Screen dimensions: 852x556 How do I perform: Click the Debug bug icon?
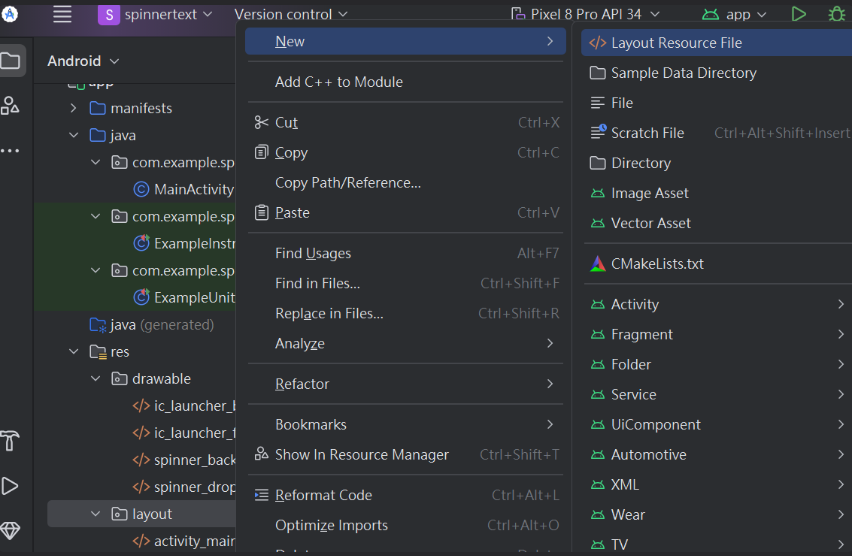(836, 14)
